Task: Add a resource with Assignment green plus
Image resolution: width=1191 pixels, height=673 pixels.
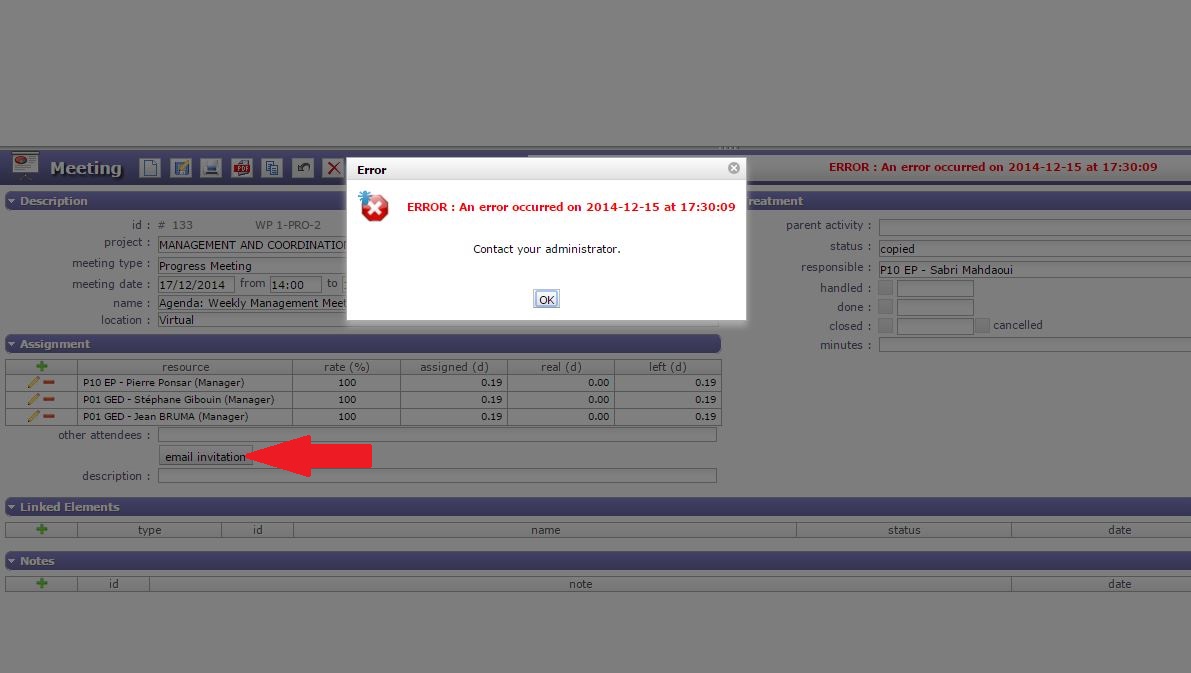Action: 42,366
